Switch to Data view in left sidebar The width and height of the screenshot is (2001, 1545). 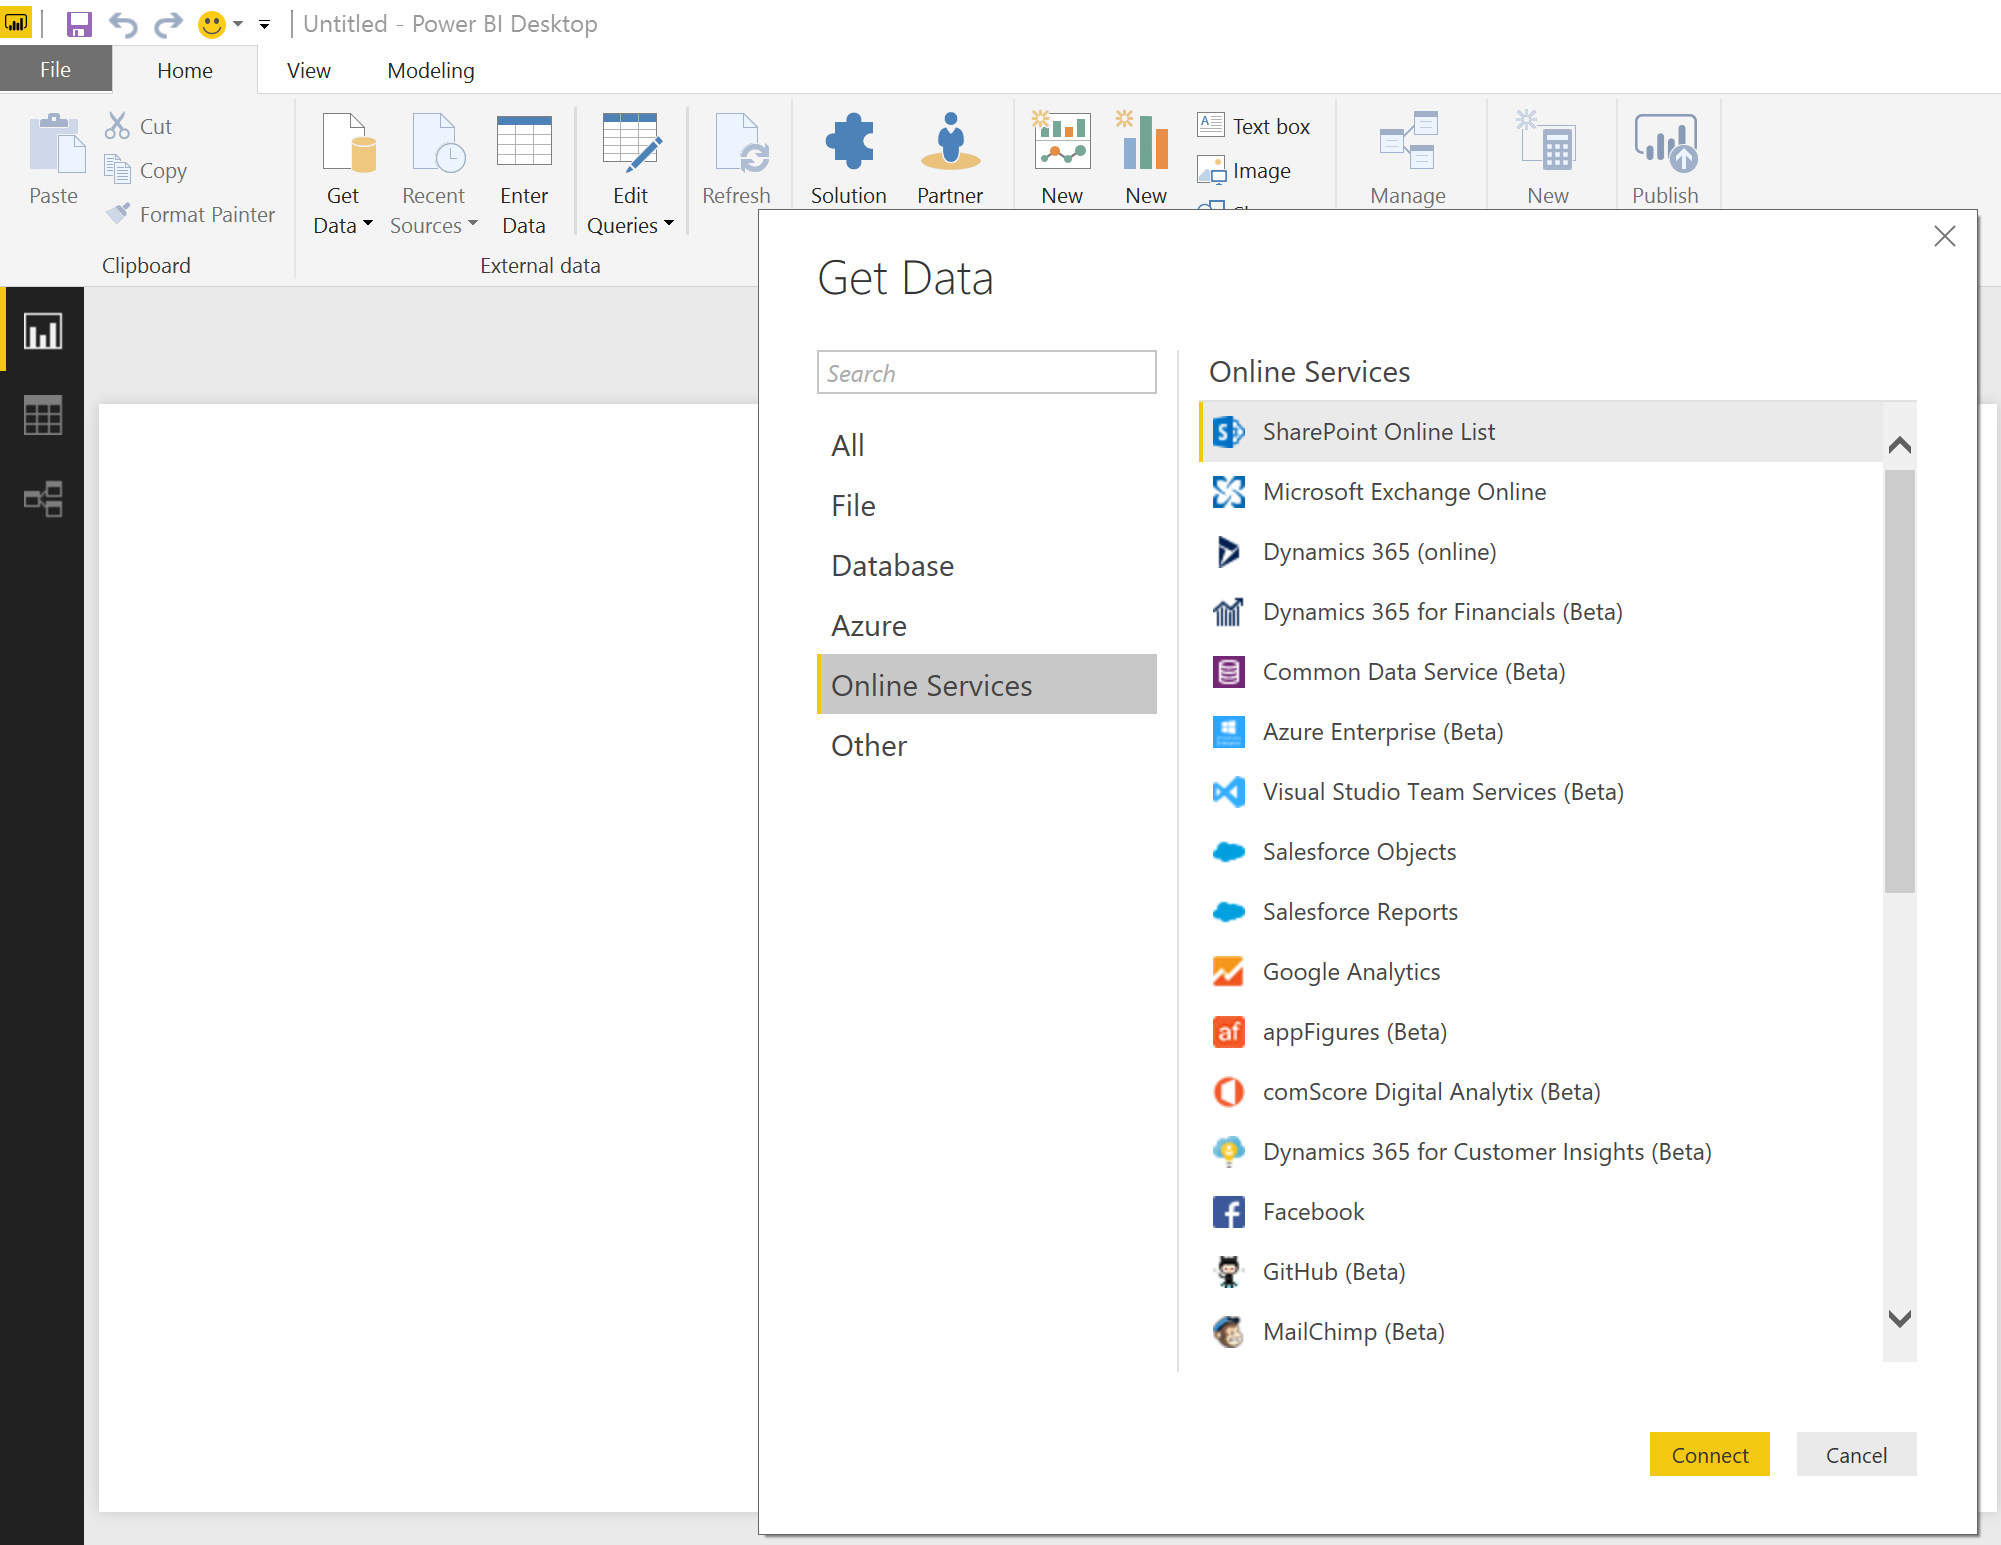(x=43, y=414)
